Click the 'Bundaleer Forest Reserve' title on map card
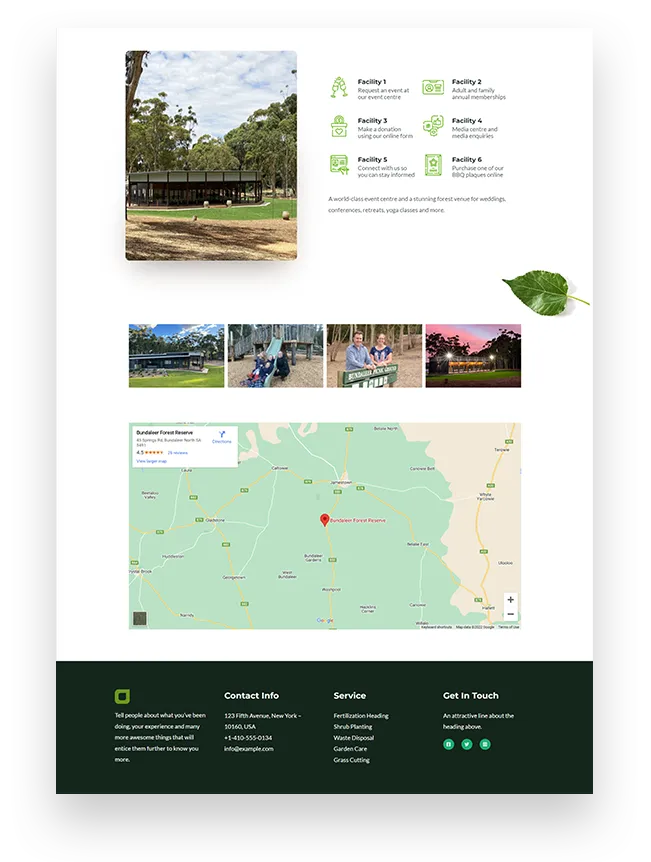The image size is (651, 862). (164, 433)
